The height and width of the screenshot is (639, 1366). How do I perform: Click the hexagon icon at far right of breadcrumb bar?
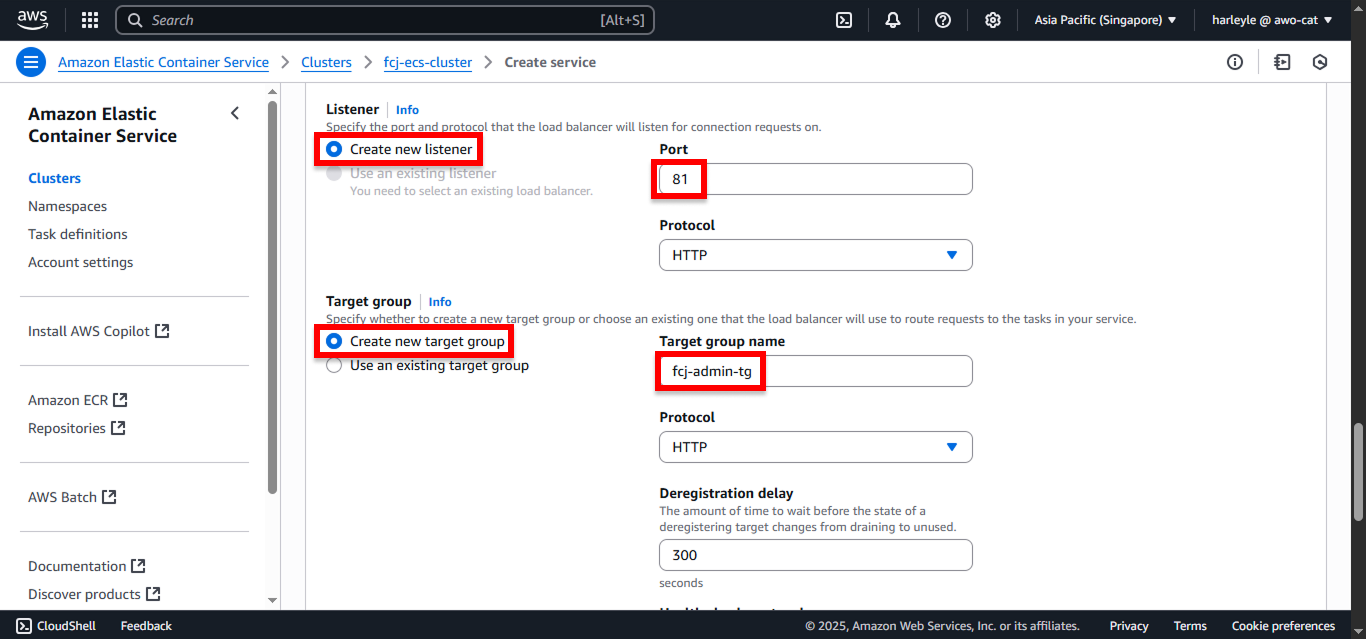(x=1320, y=62)
